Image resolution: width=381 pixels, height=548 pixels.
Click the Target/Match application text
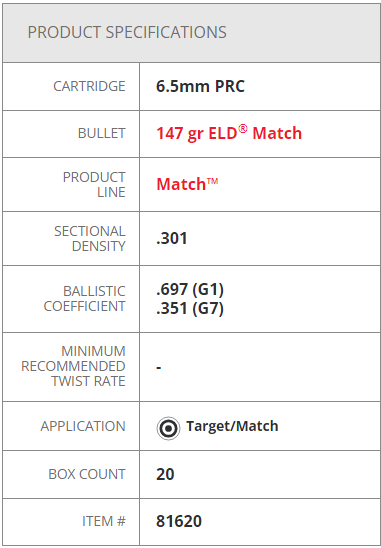coord(232,426)
